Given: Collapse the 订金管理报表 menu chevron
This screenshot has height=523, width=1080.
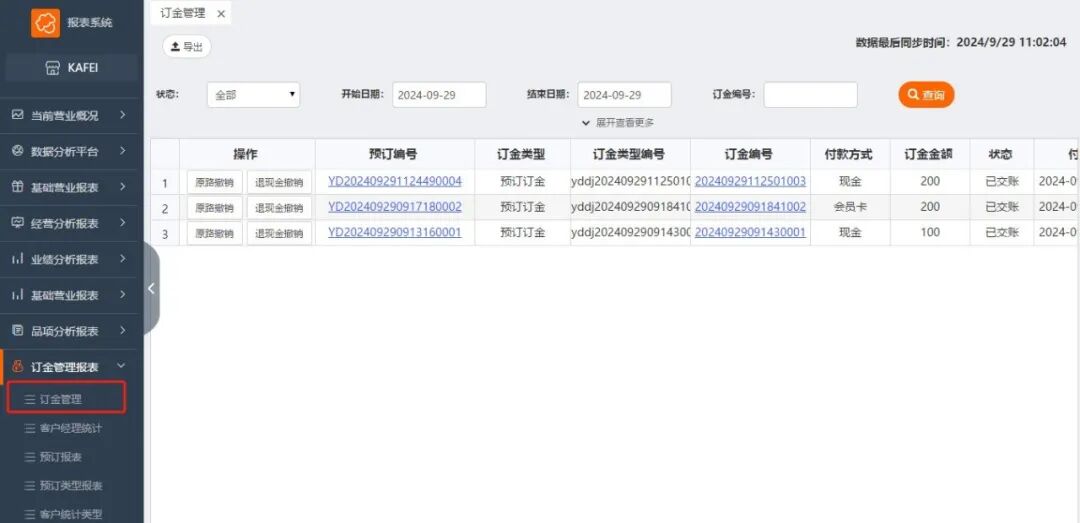Looking at the screenshot, I should click(122, 367).
